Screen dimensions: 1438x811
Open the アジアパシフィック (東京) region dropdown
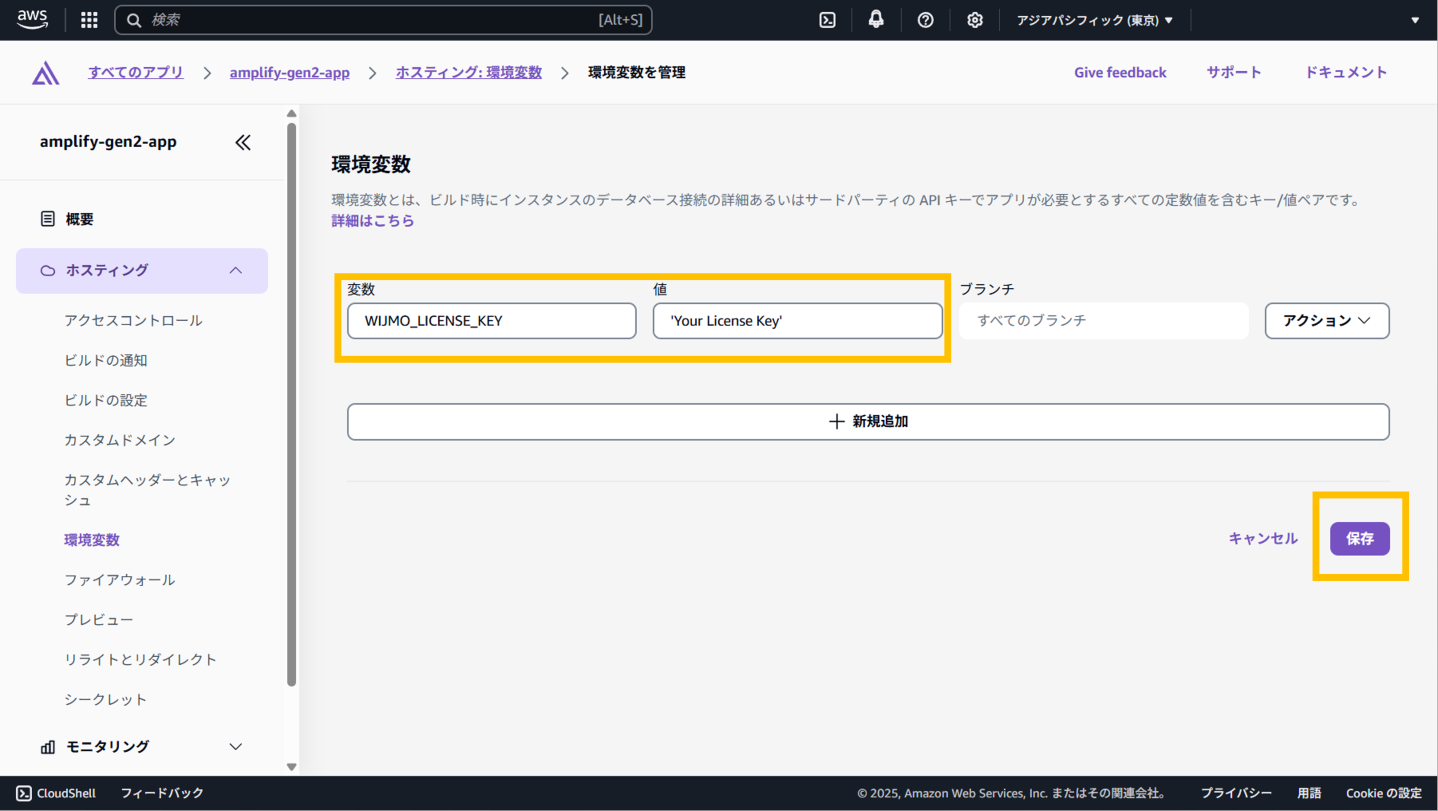pyautogui.click(x=1095, y=20)
